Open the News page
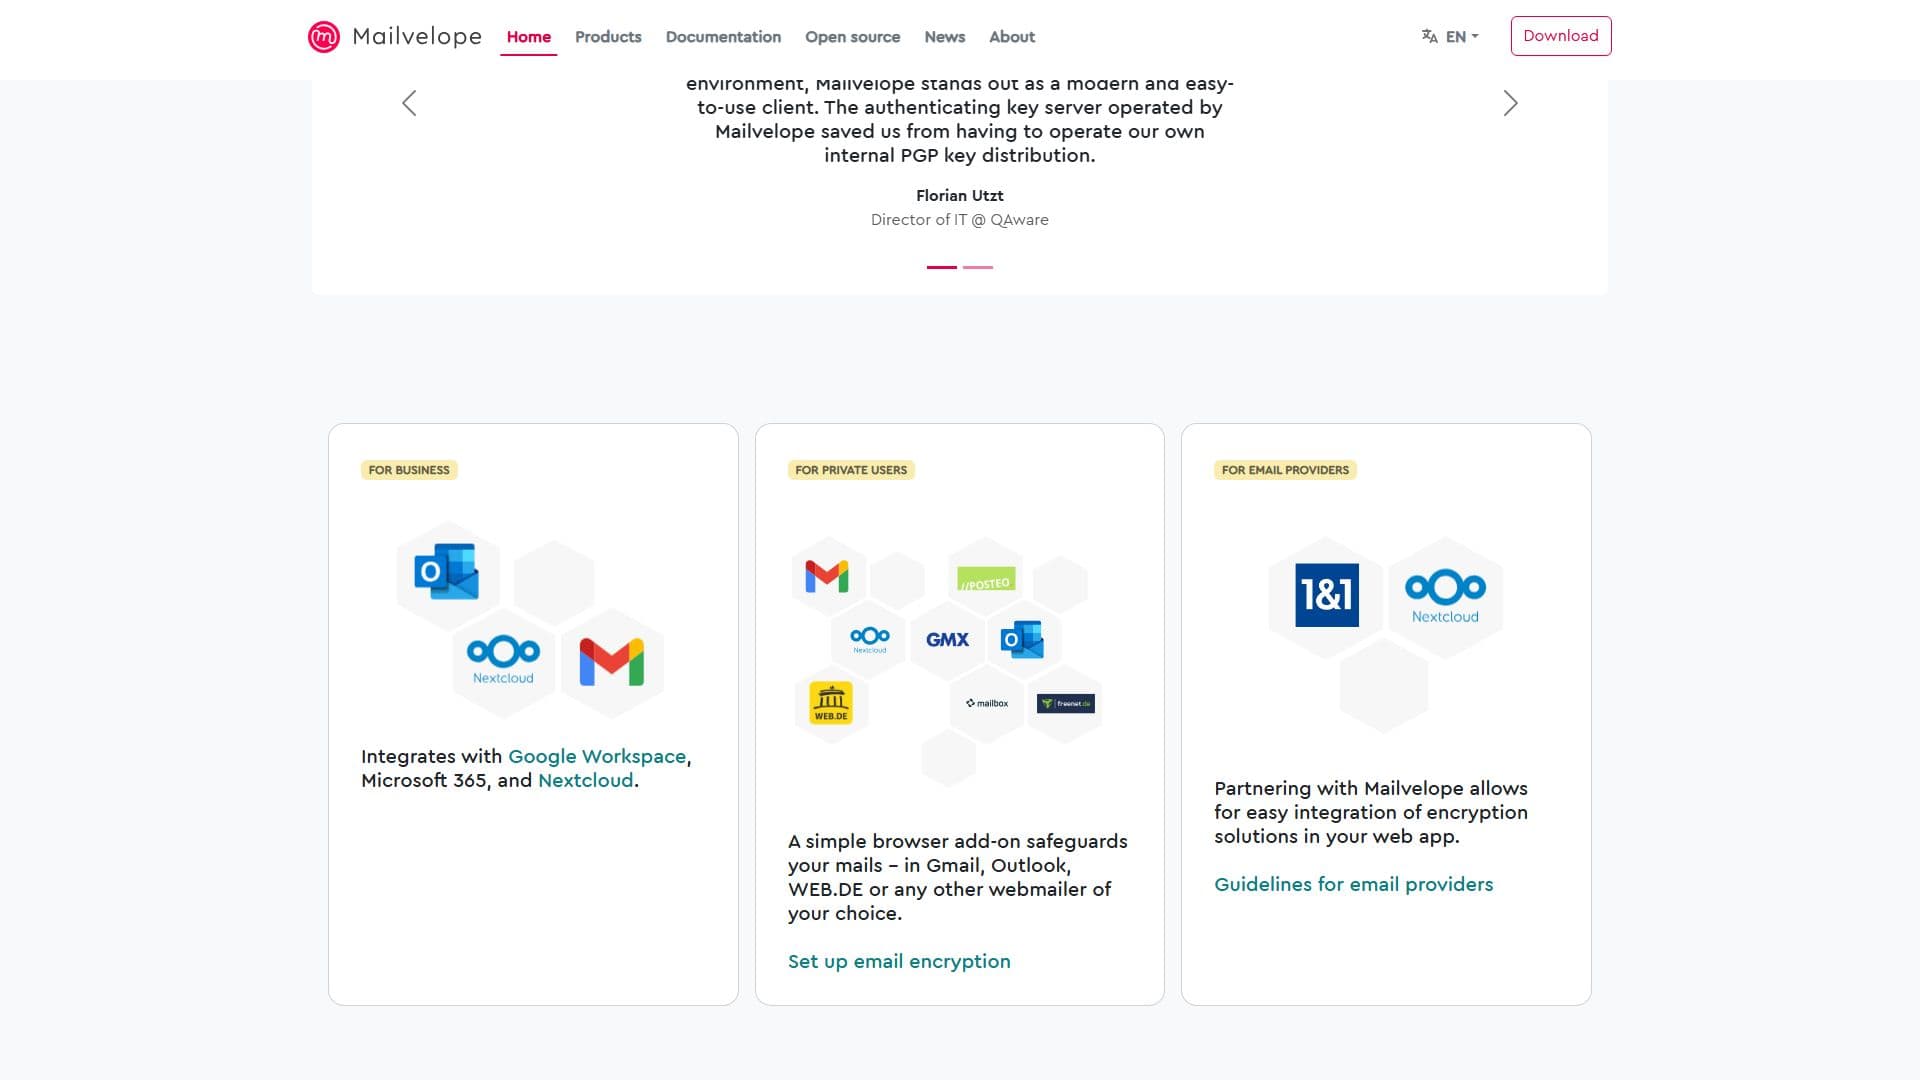Viewport: 1920px width, 1080px height. tap(945, 37)
